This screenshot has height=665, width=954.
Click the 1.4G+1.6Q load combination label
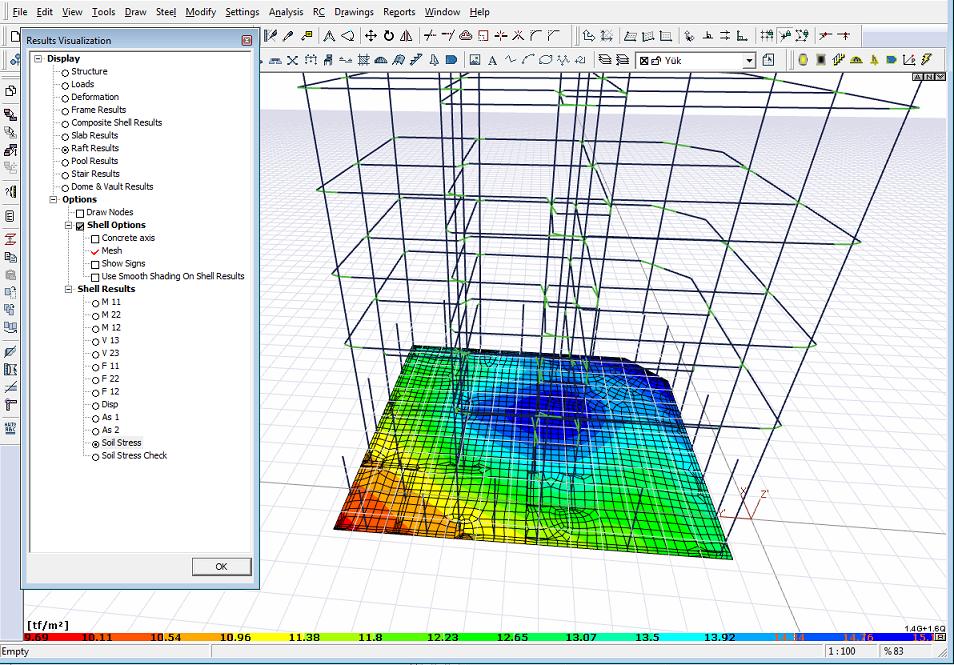coord(925,628)
